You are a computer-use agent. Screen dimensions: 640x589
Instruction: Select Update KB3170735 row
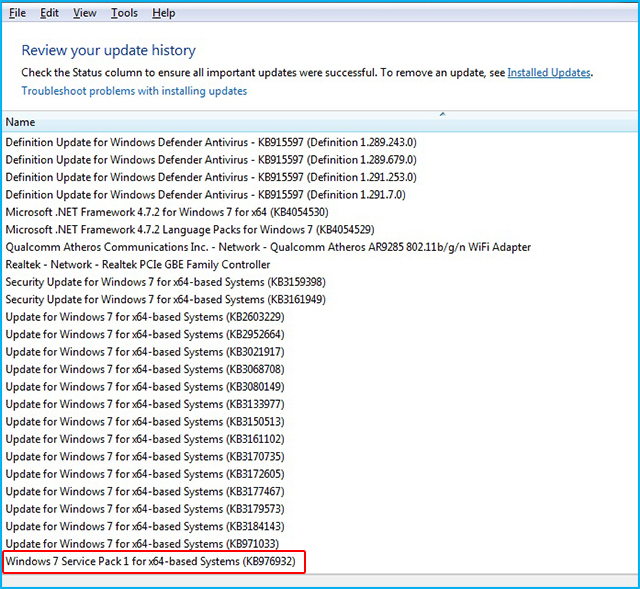tap(145, 457)
